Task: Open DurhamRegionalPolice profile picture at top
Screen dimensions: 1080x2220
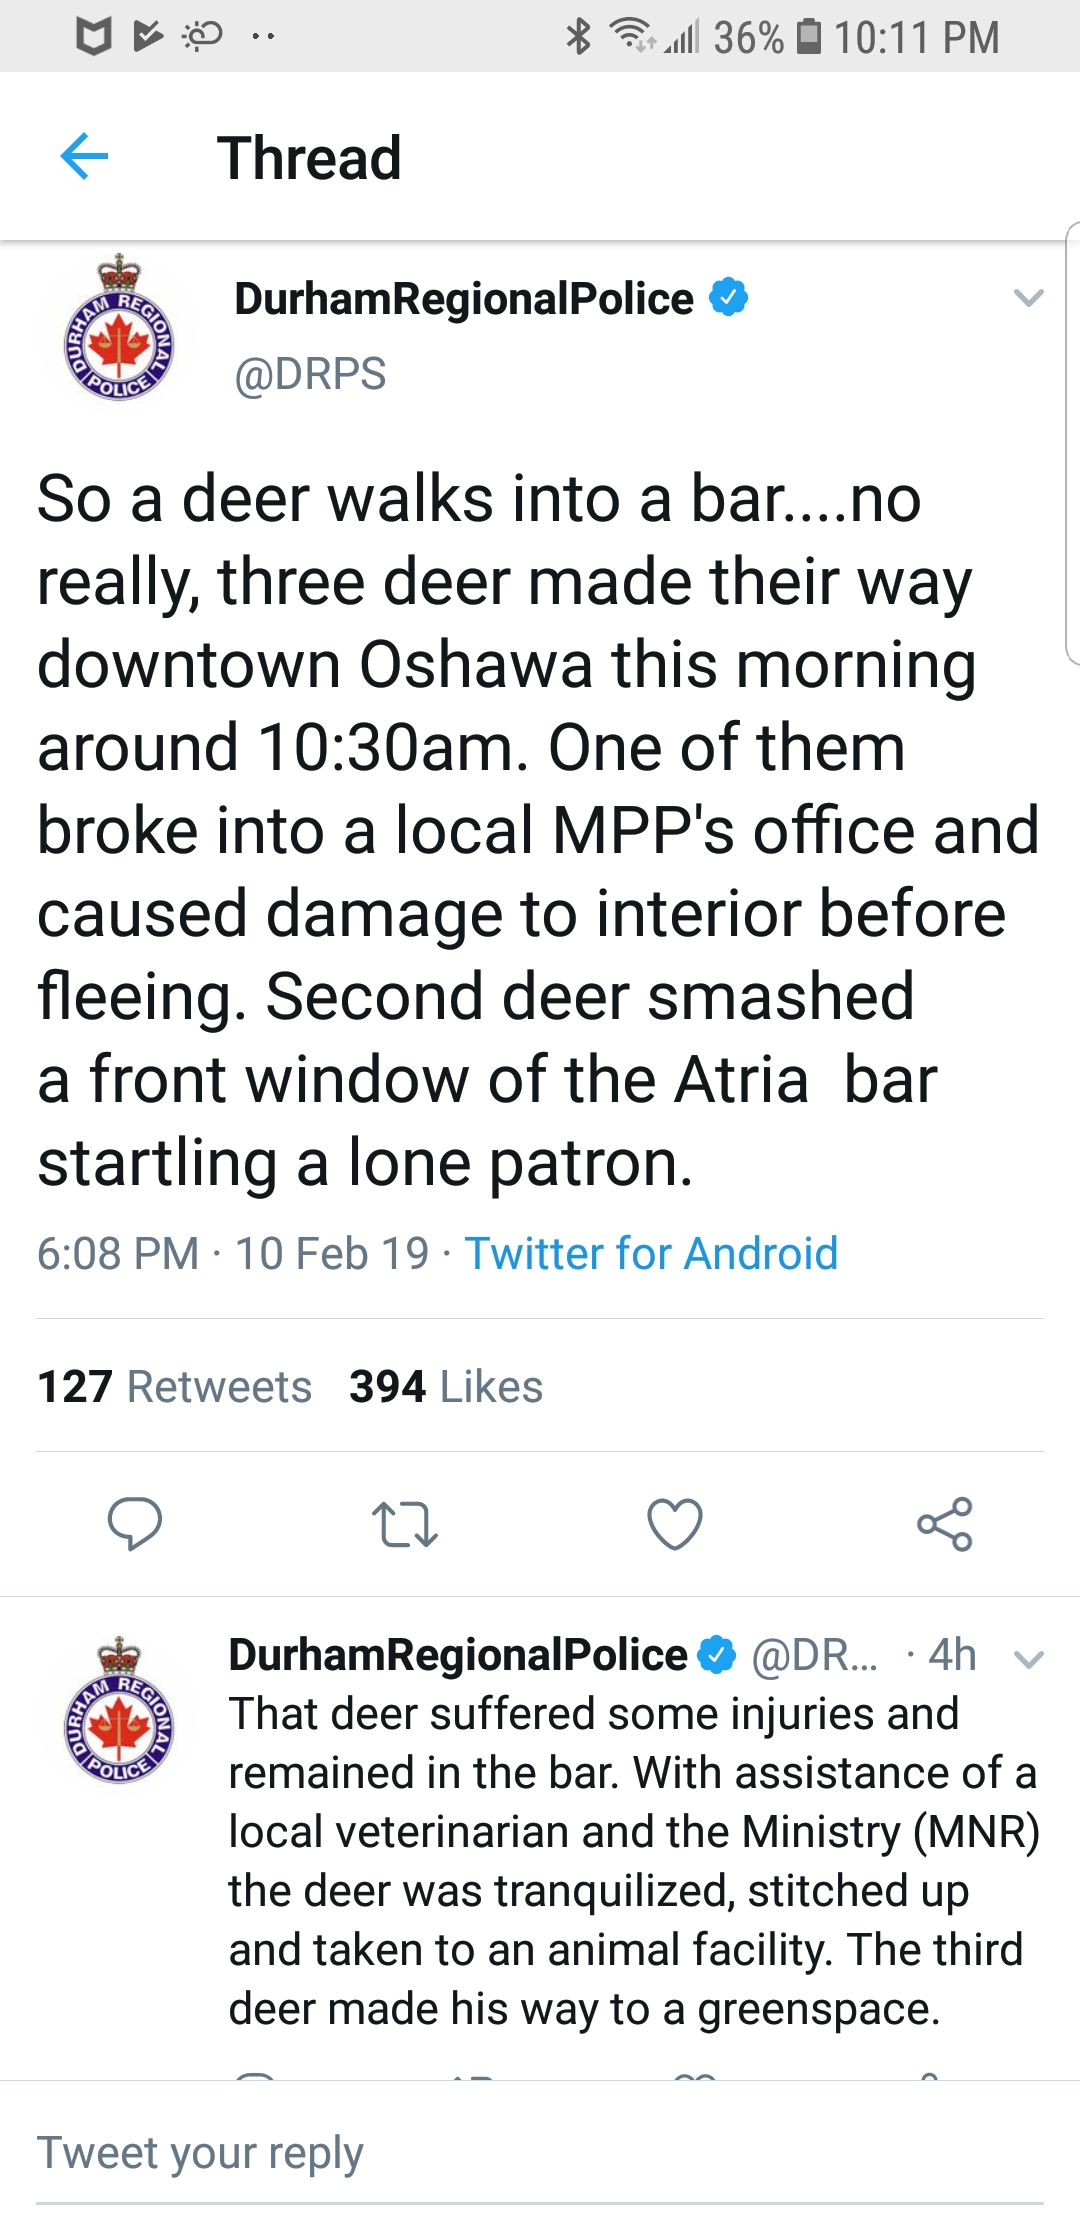Action: click(119, 329)
